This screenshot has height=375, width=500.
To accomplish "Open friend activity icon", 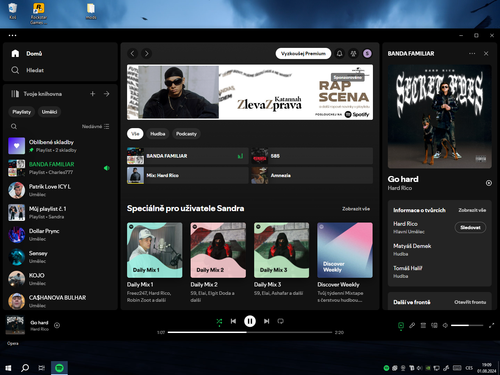I will (x=353, y=54).
